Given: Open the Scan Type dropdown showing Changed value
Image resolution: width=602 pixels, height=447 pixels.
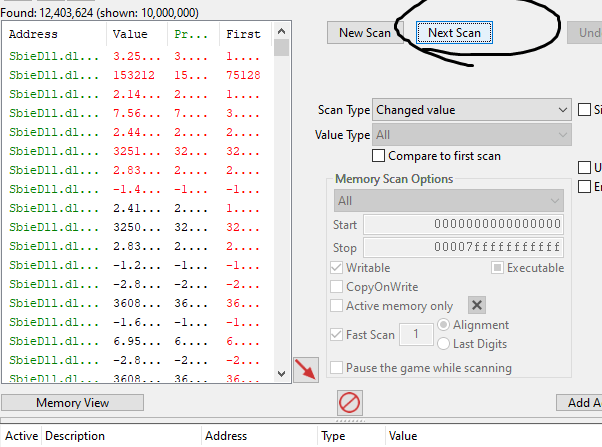Looking at the screenshot, I should click(472, 110).
